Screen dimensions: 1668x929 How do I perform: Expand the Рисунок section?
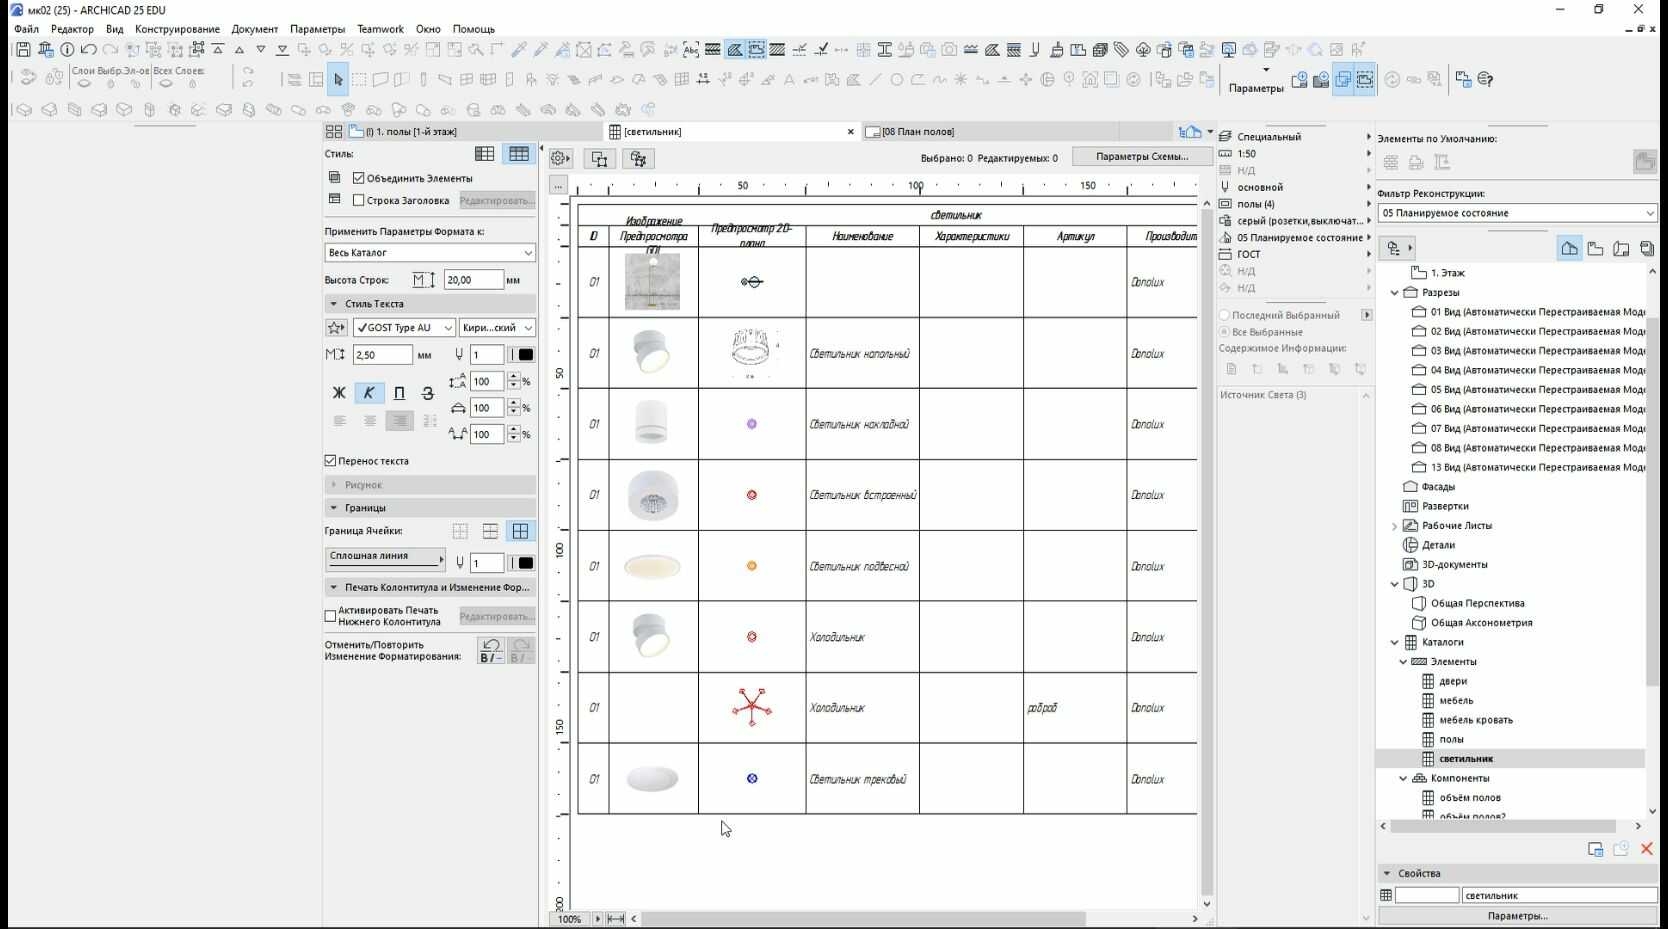(x=334, y=485)
